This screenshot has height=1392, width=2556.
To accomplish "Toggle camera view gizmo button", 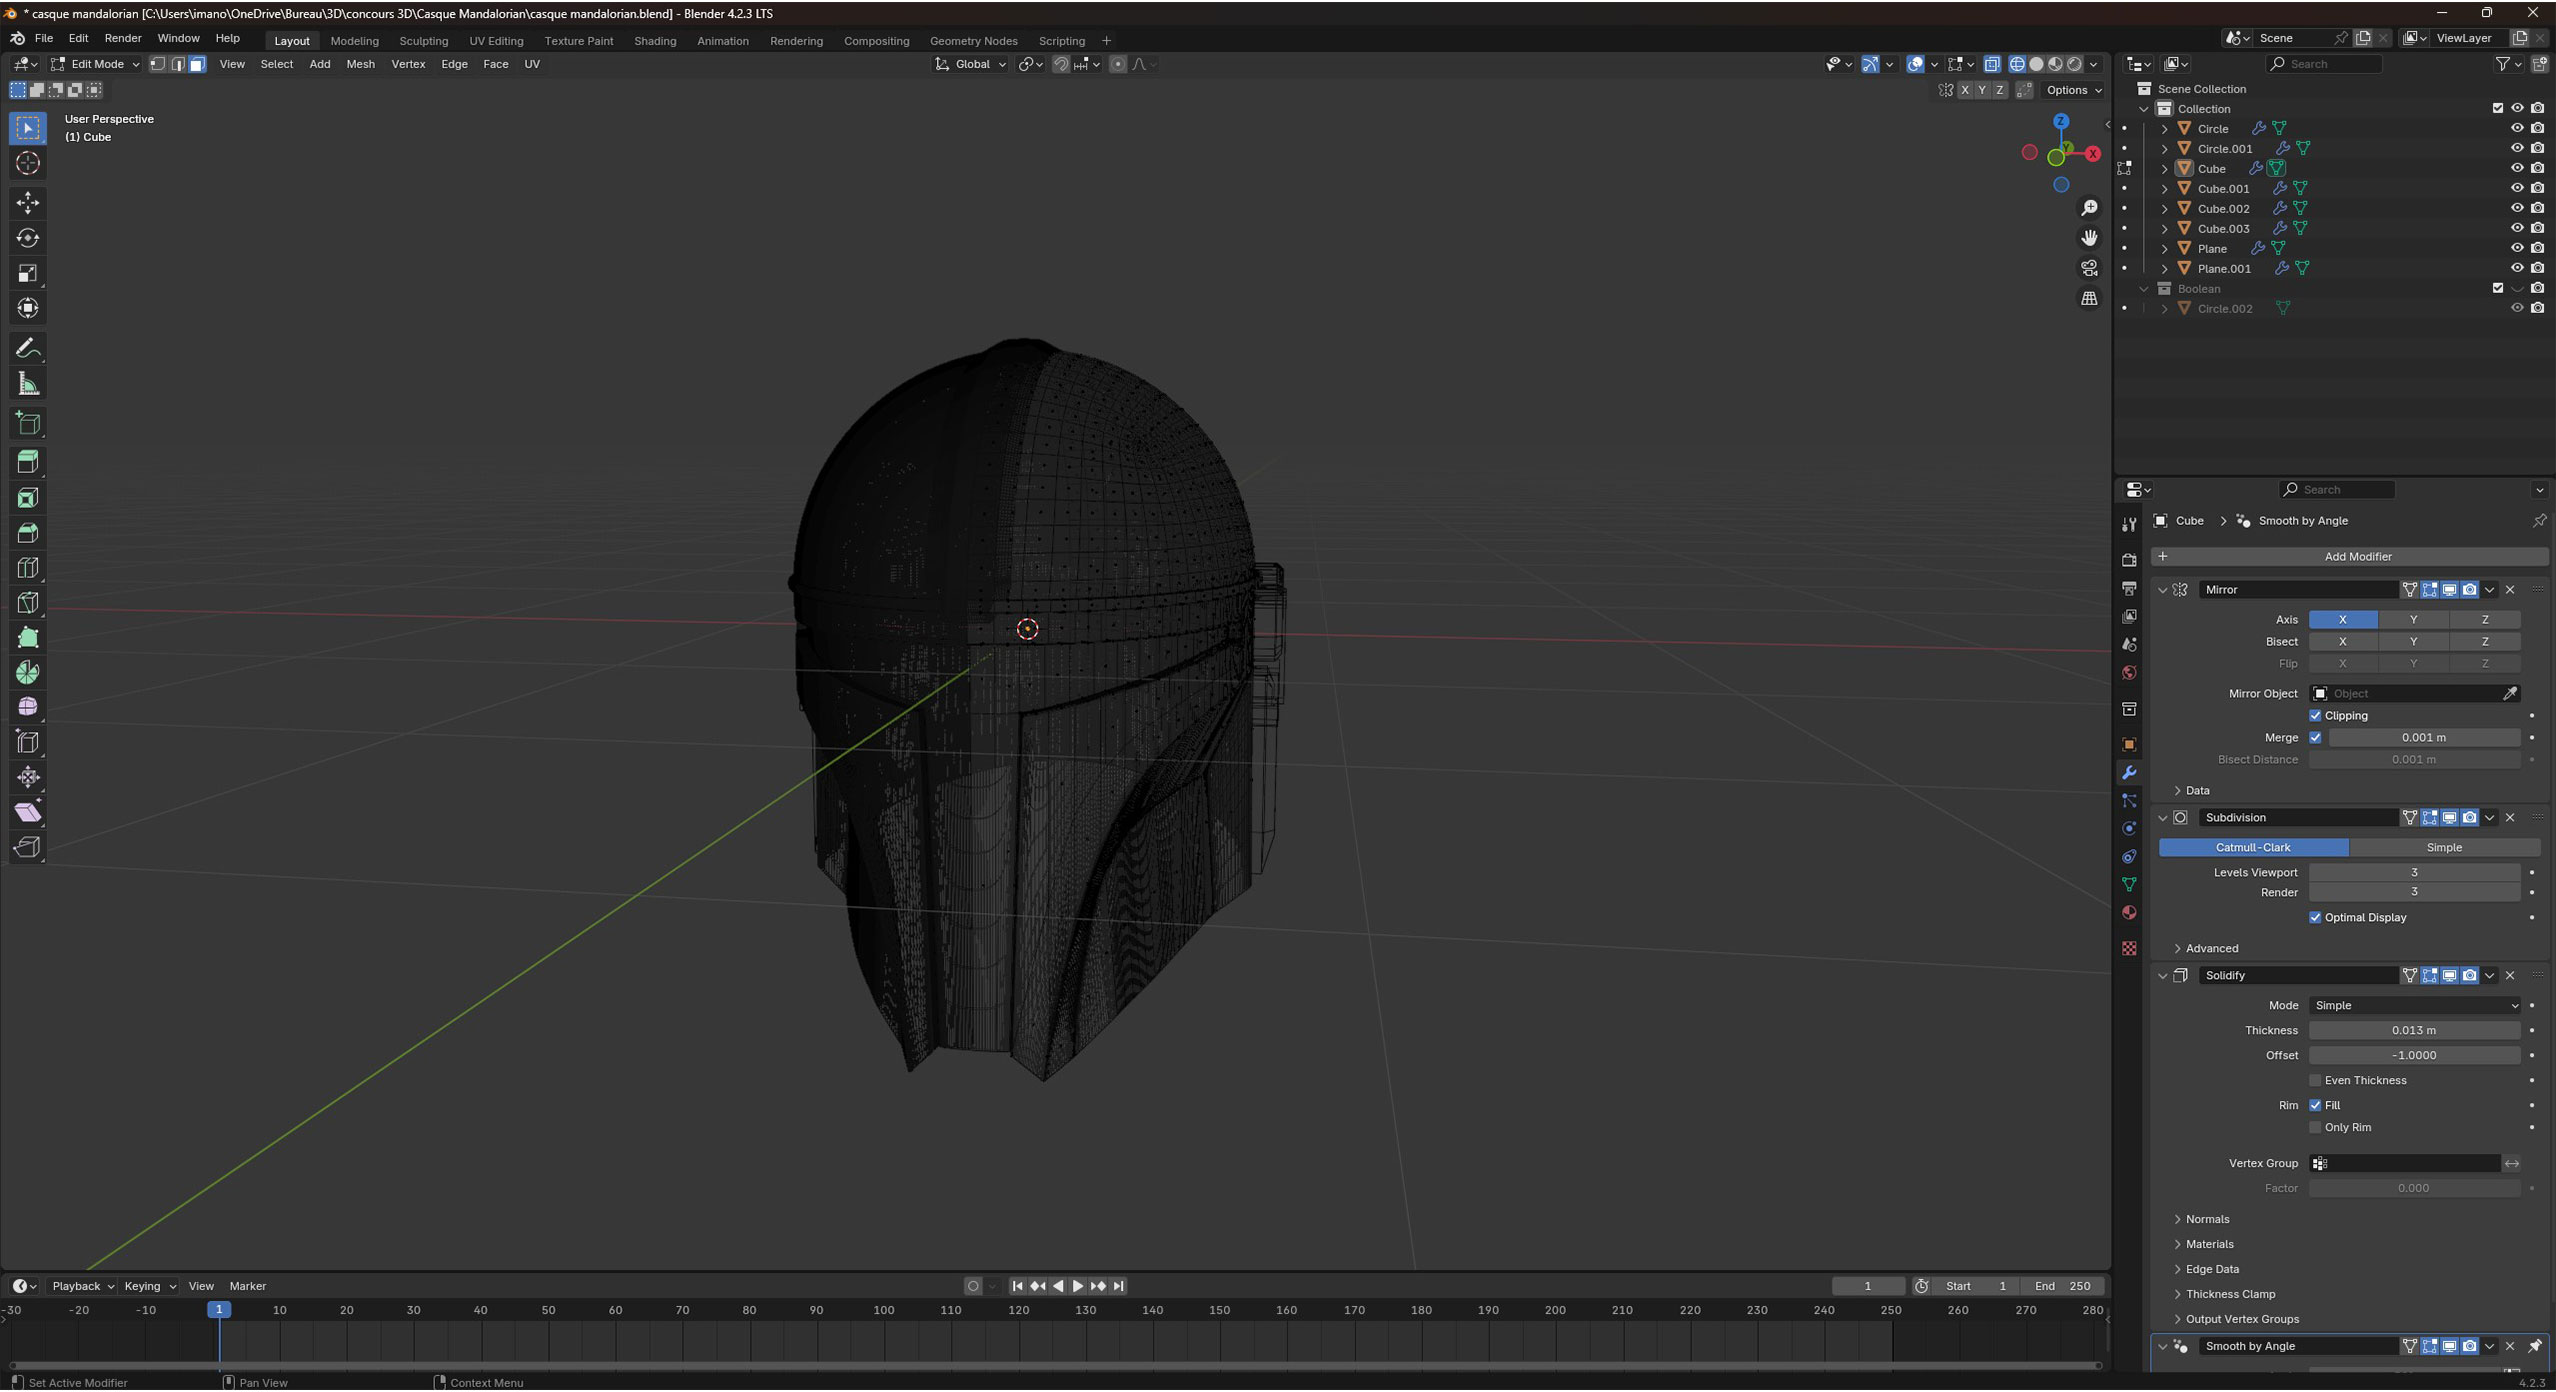I will [2089, 268].
